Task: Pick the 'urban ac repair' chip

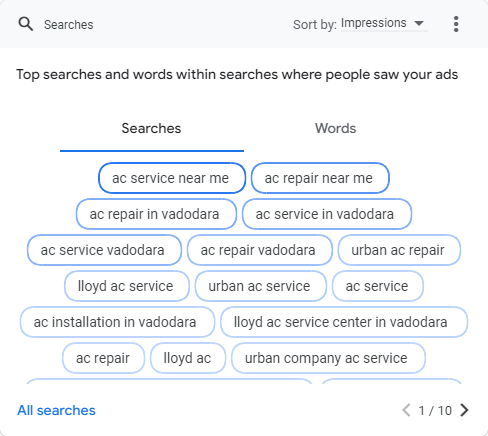Action: [399, 250]
